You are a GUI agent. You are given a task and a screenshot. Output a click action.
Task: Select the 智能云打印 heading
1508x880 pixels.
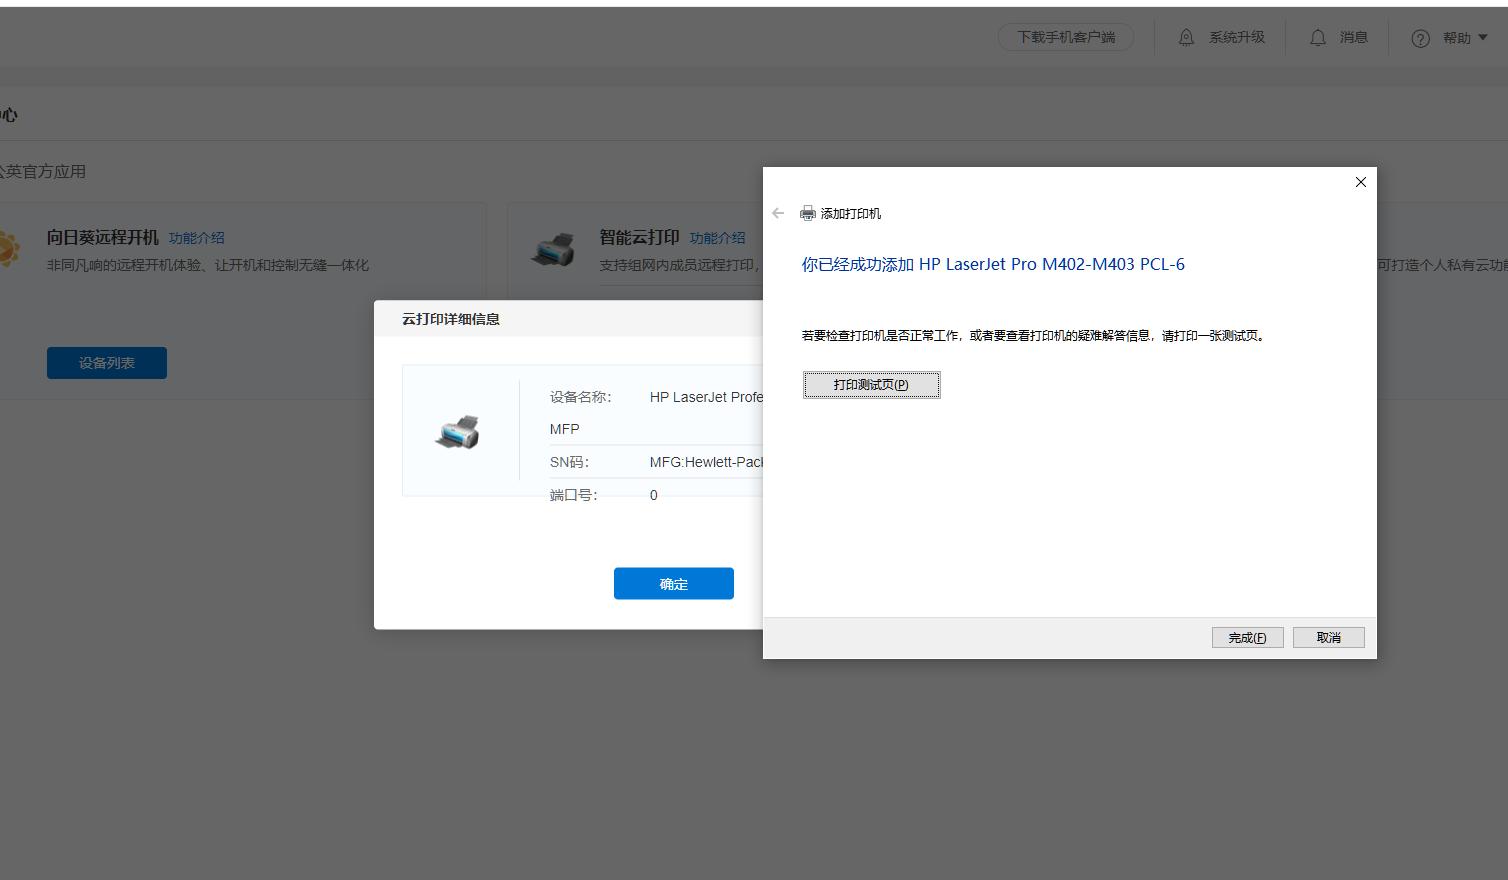[x=640, y=237]
